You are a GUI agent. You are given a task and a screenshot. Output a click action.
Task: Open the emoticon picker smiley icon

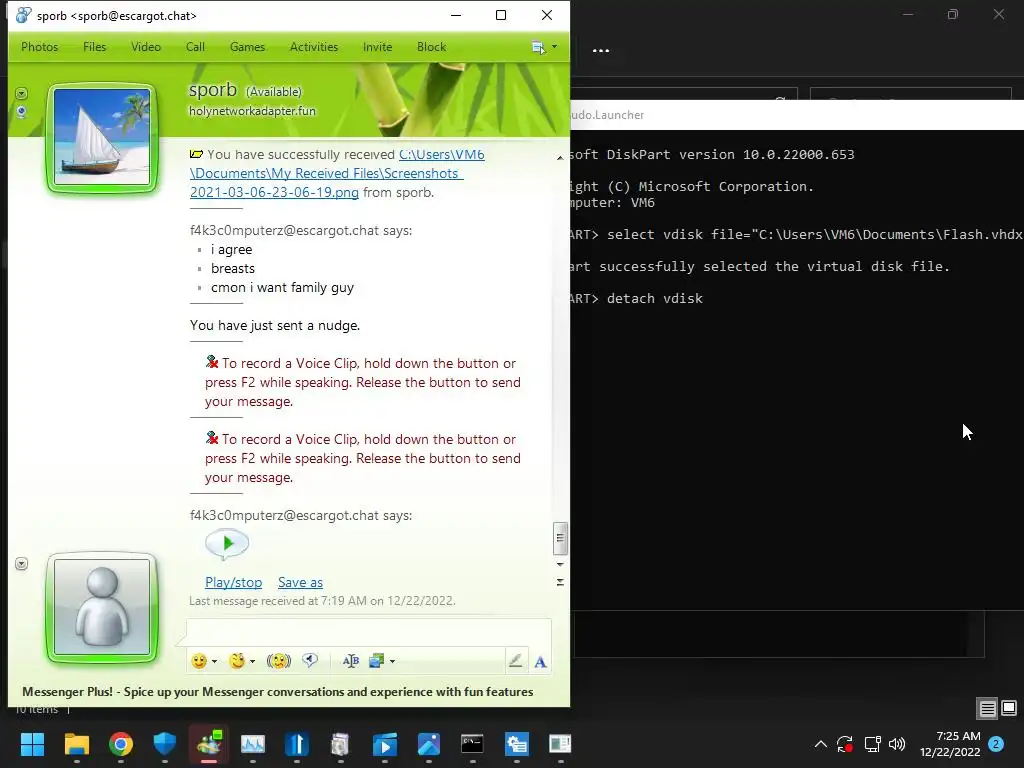(x=199, y=661)
